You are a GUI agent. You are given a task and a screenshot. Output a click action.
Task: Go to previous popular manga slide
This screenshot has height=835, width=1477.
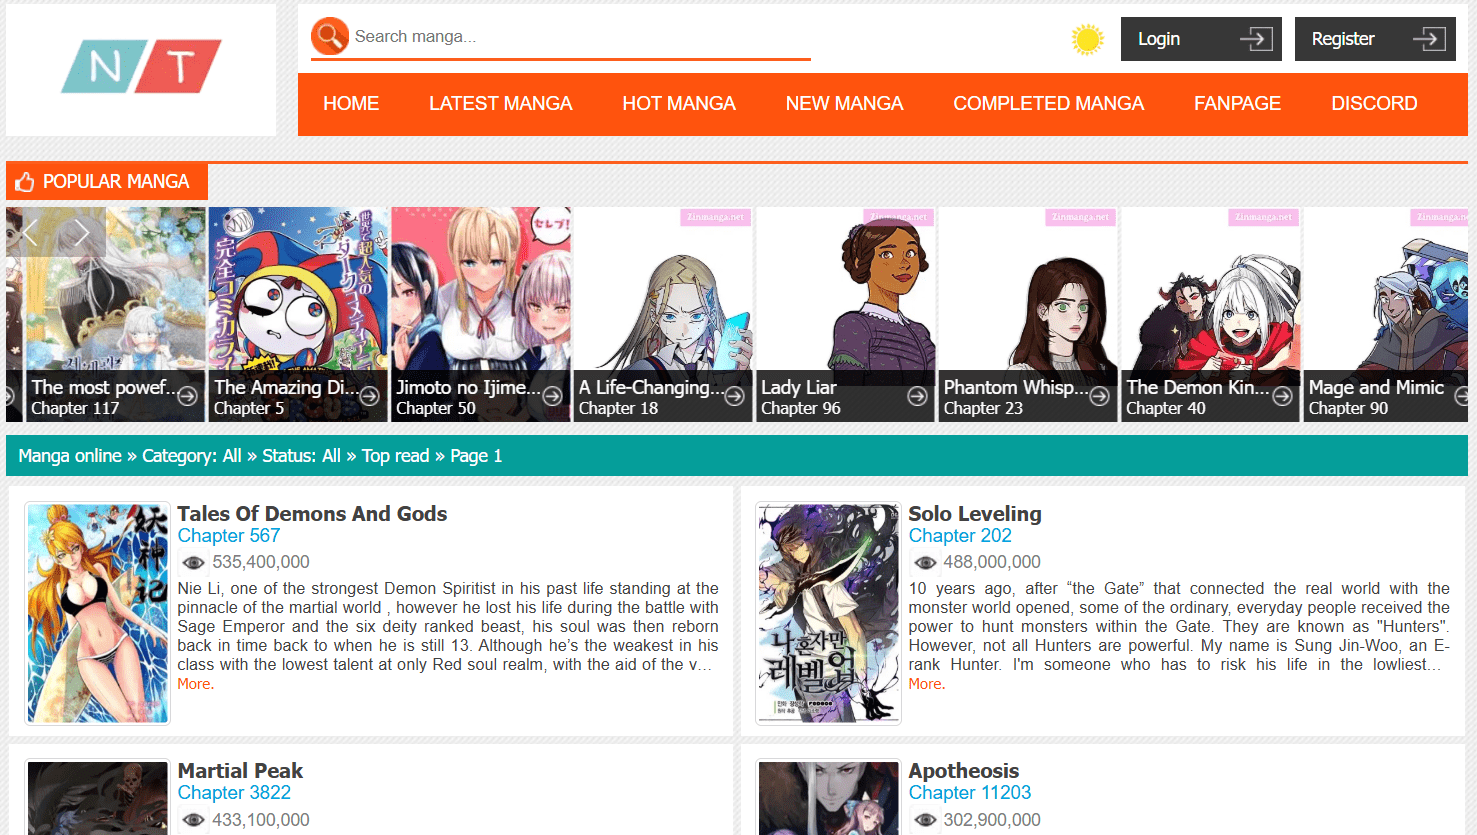(30, 233)
